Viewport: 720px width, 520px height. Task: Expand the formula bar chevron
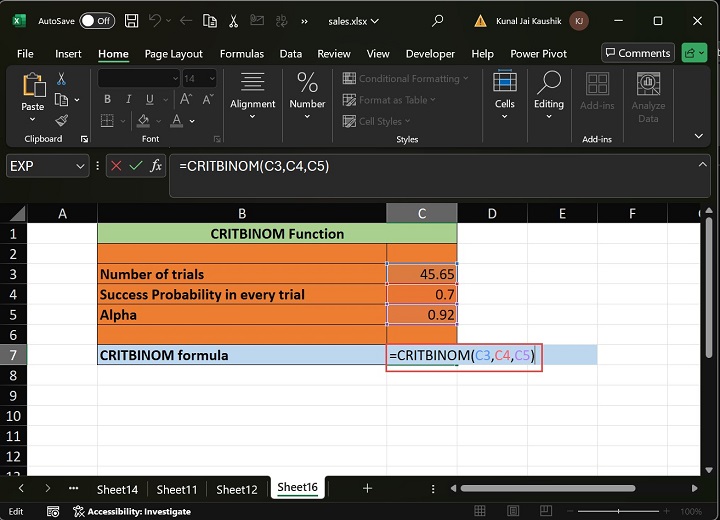click(x=703, y=165)
